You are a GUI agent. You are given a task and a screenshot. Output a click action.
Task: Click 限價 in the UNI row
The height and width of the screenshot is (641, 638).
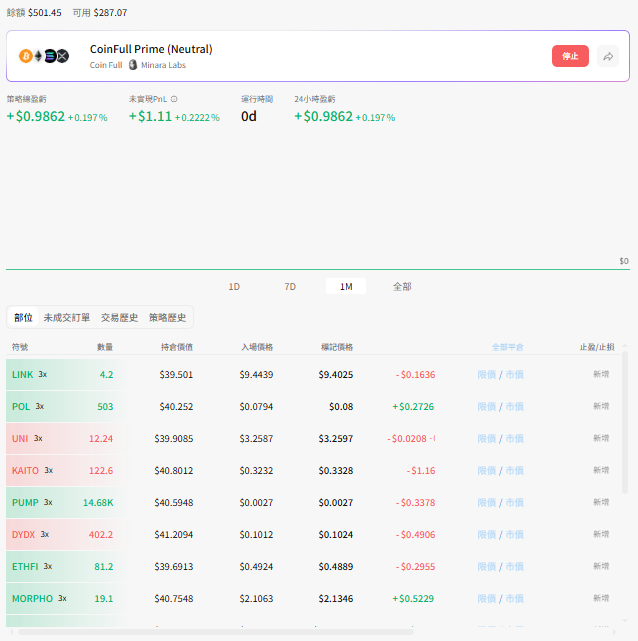pyautogui.click(x=487, y=439)
